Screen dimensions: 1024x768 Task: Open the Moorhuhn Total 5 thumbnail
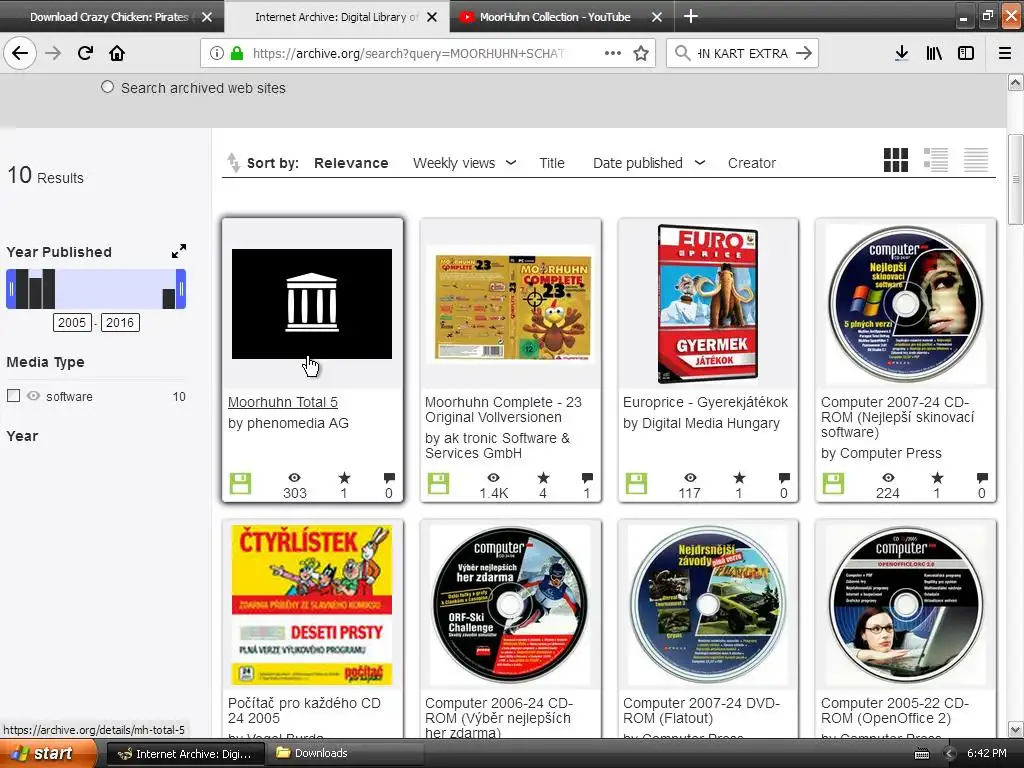tap(312, 304)
